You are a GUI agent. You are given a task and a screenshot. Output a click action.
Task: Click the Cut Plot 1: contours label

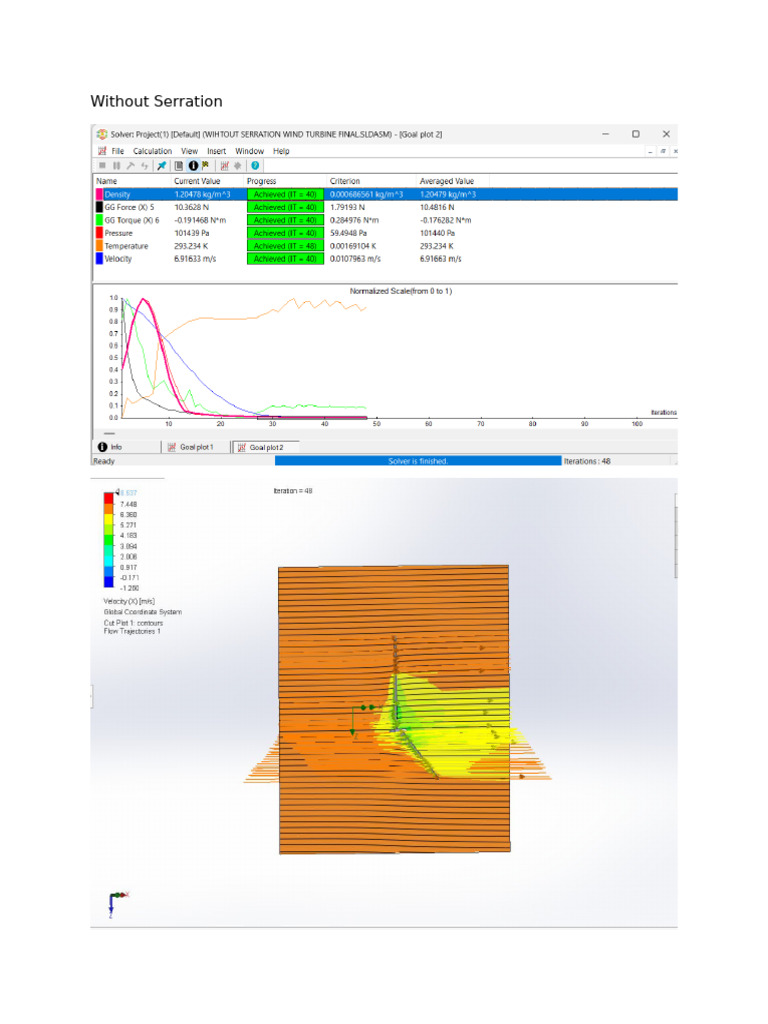click(133, 623)
